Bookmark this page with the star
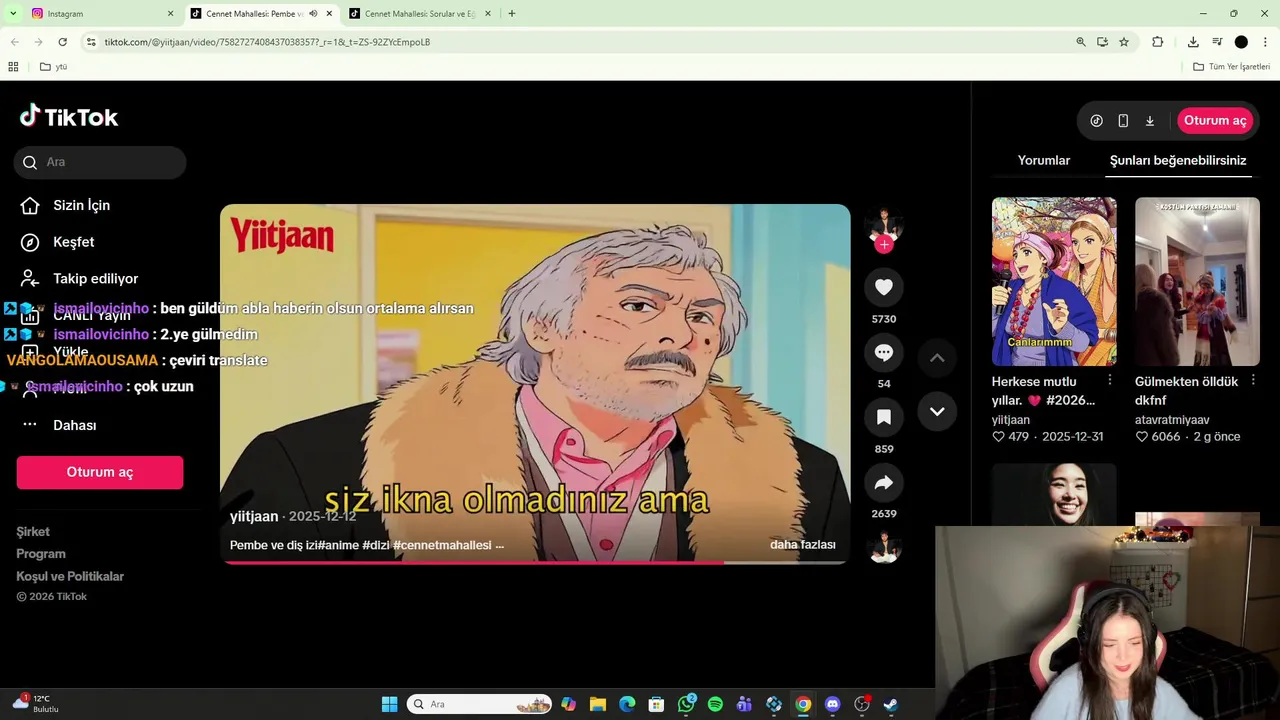 [x=1124, y=42]
